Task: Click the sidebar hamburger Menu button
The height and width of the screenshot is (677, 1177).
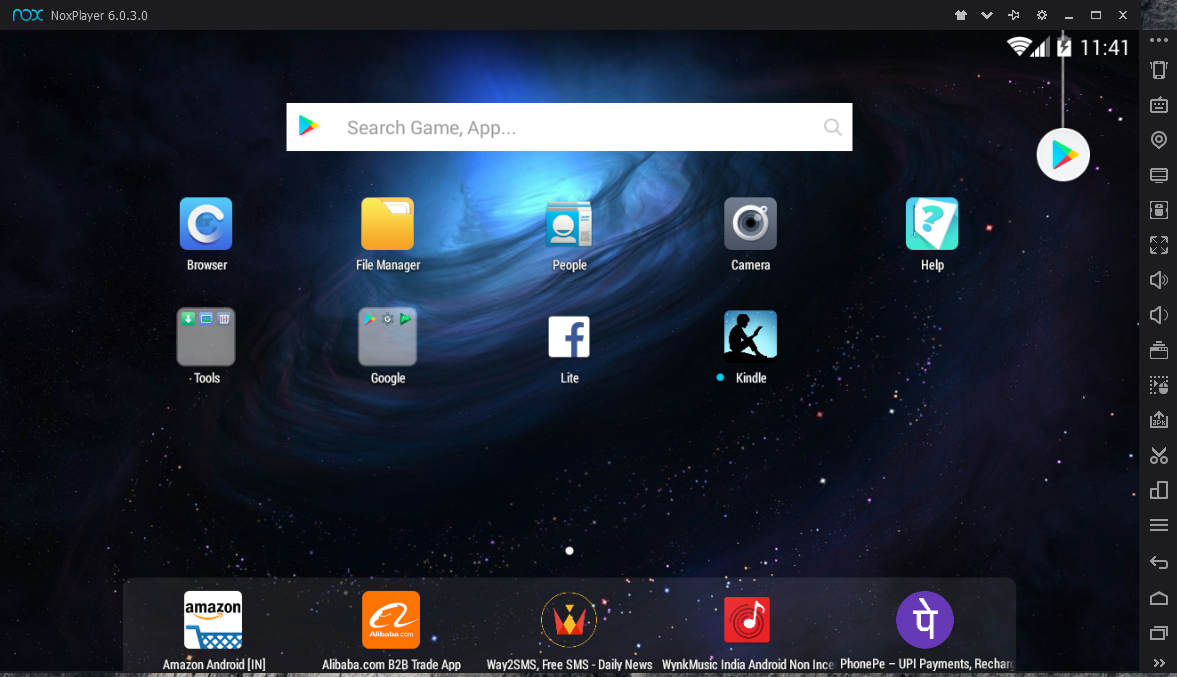Action: point(1159,525)
